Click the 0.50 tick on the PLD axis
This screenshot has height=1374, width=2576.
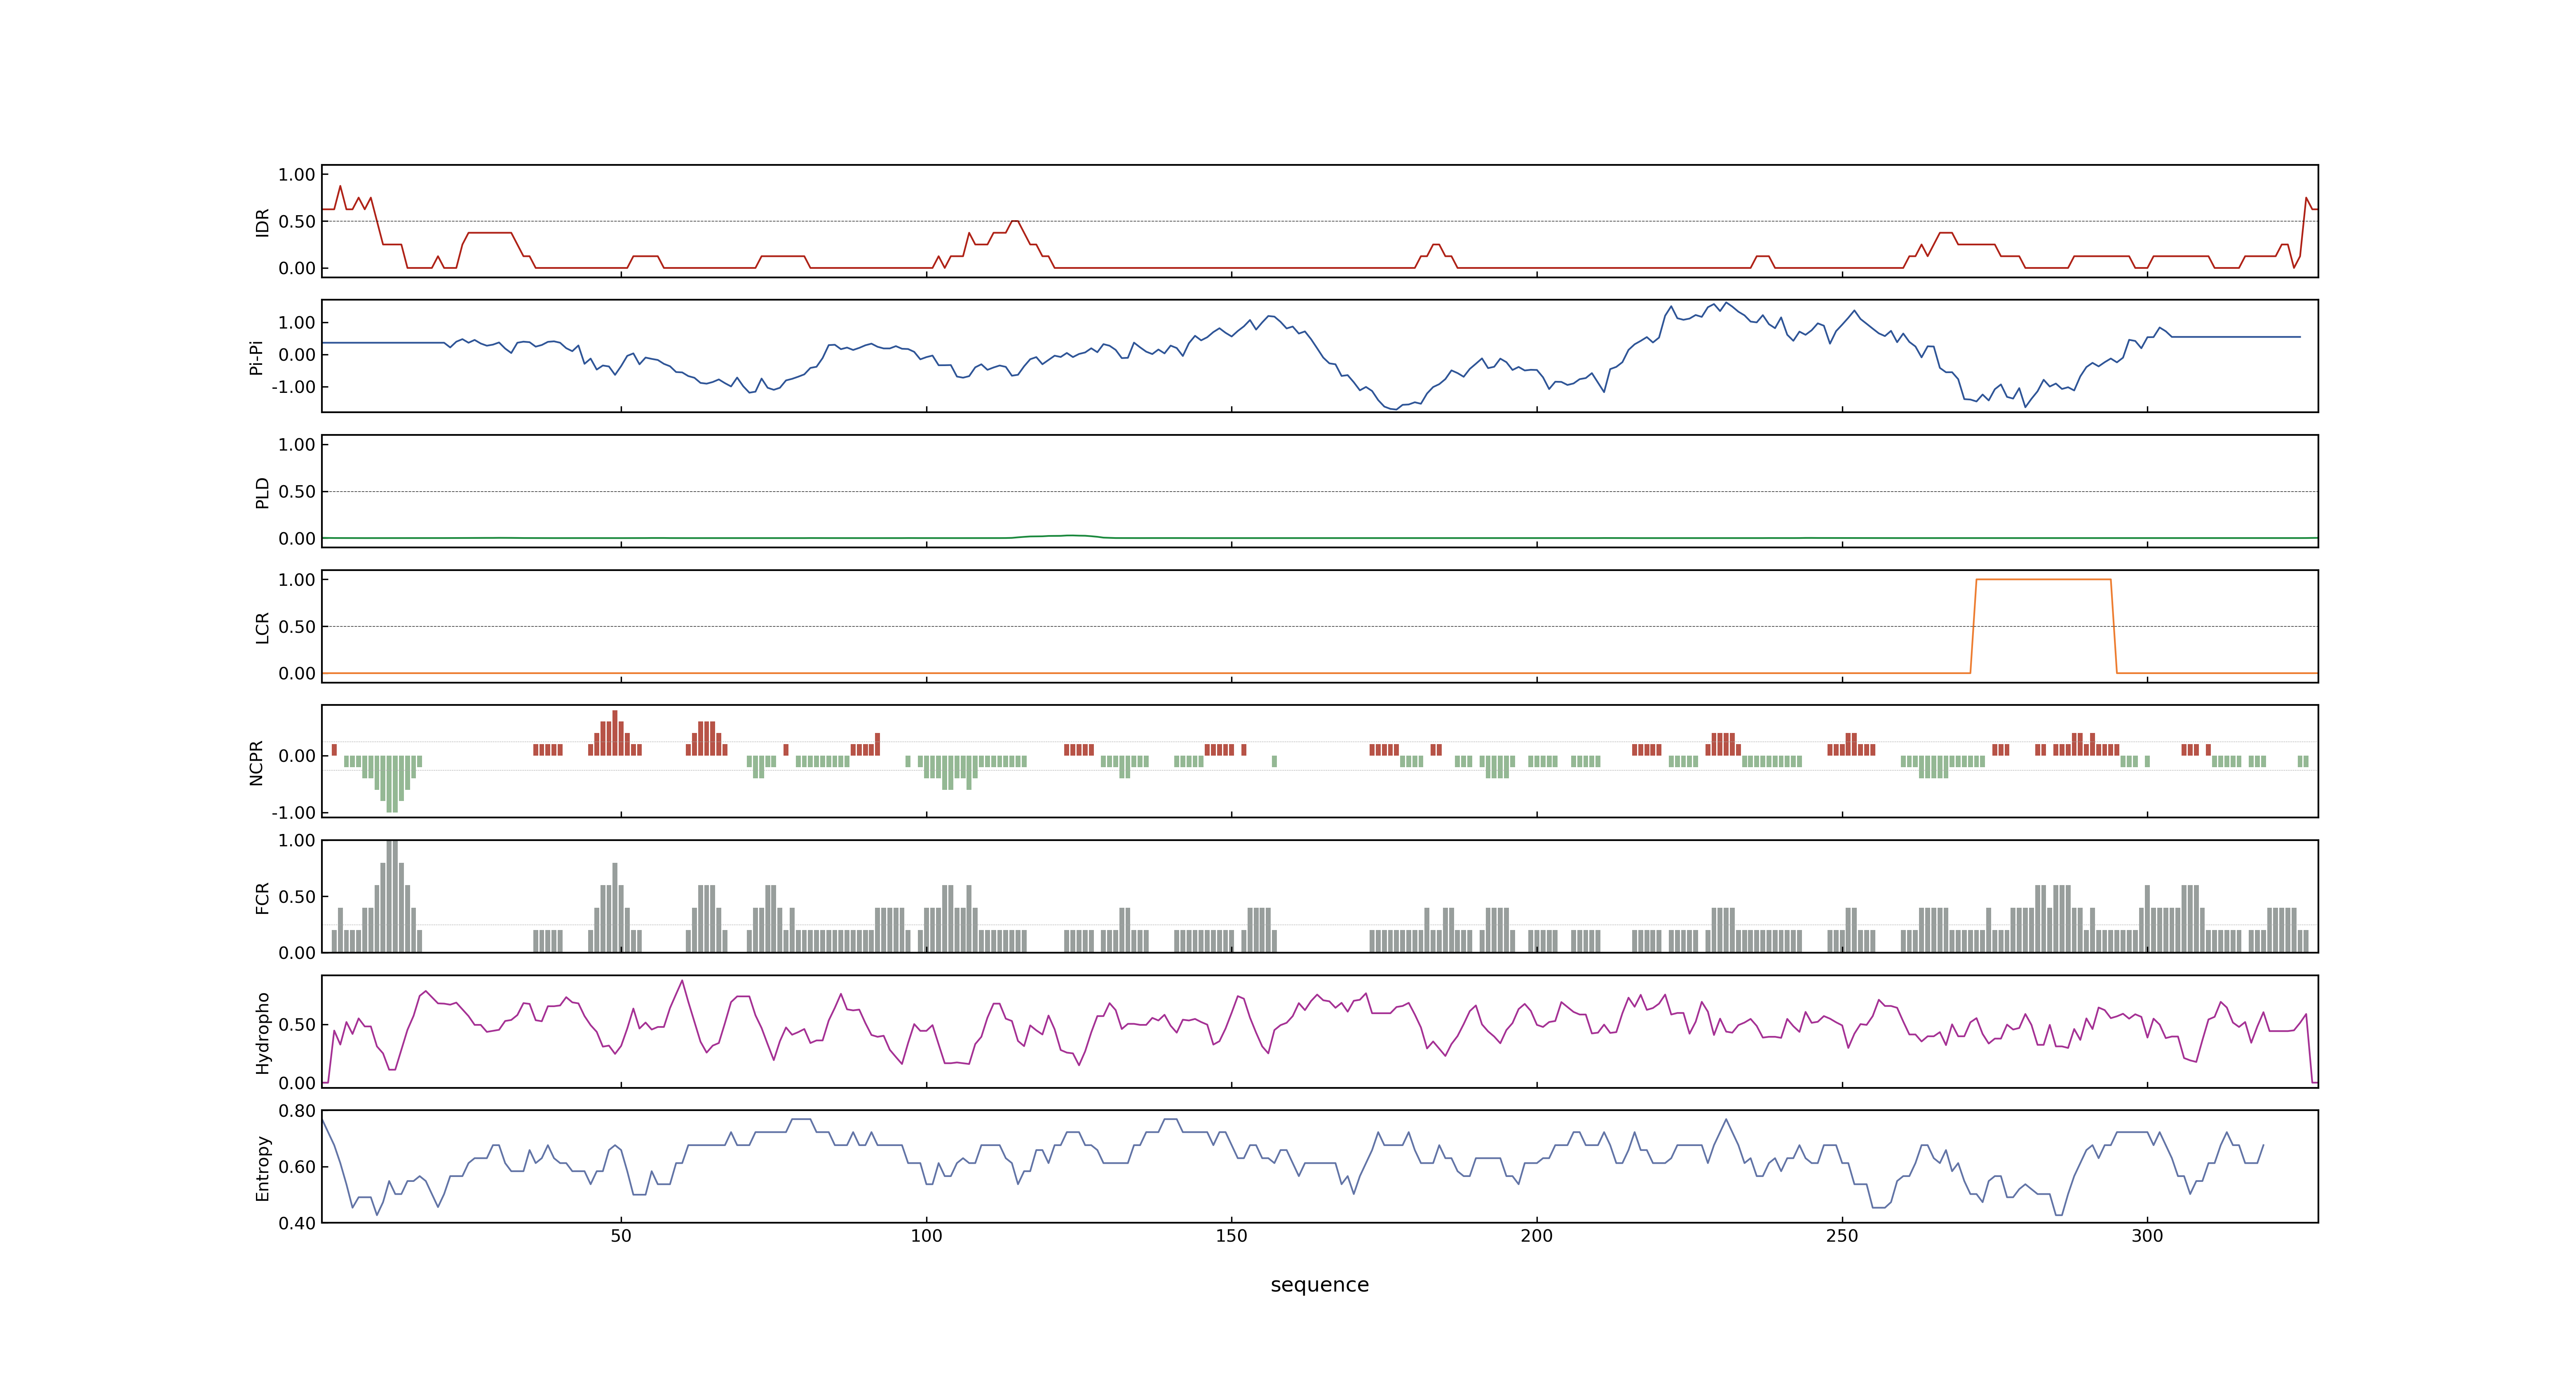tap(297, 491)
